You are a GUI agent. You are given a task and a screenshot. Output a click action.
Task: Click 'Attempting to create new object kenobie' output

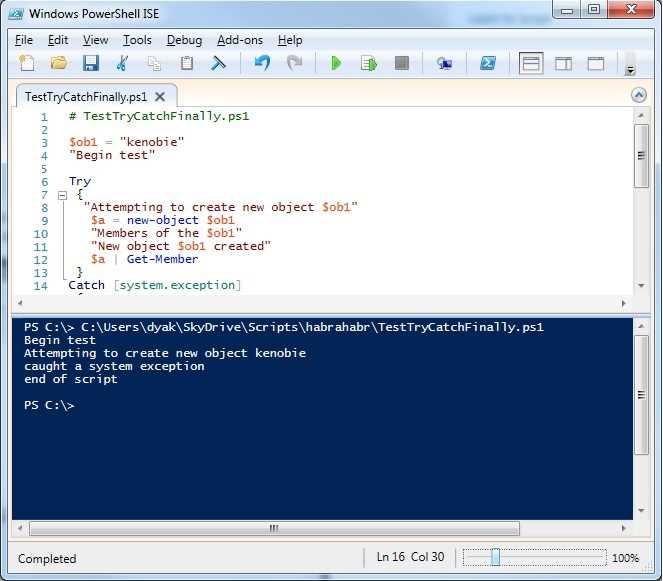pyautogui.click(x=165, y=353)
